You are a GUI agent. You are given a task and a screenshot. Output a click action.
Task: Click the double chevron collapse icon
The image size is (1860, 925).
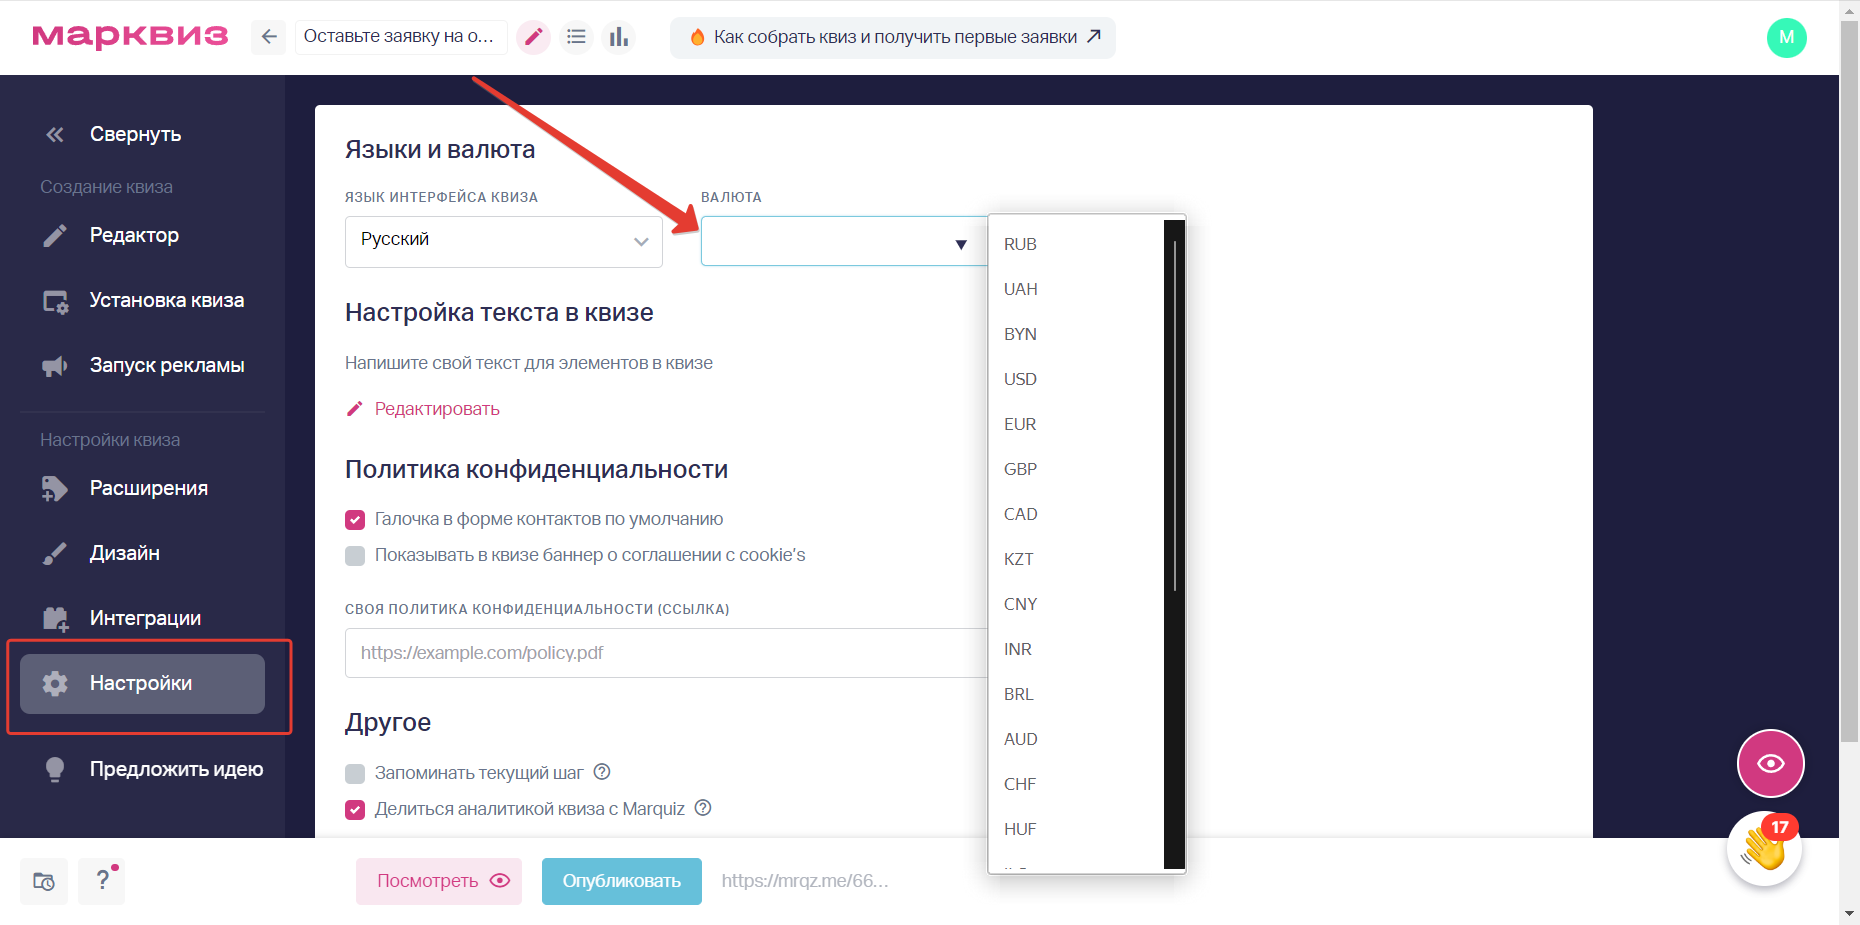[x=55, y=134]
